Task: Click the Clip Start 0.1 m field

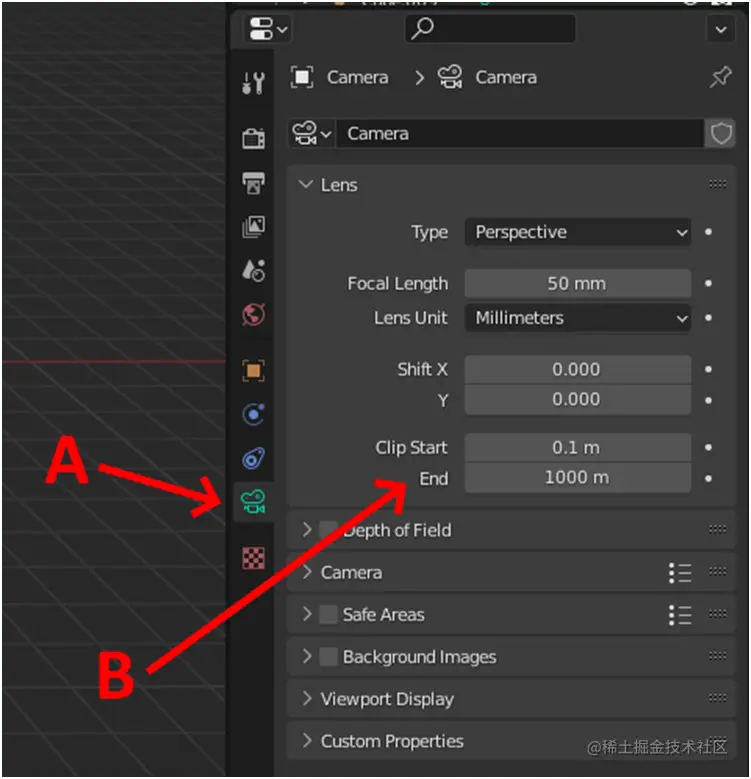Action: pos(578,448)
